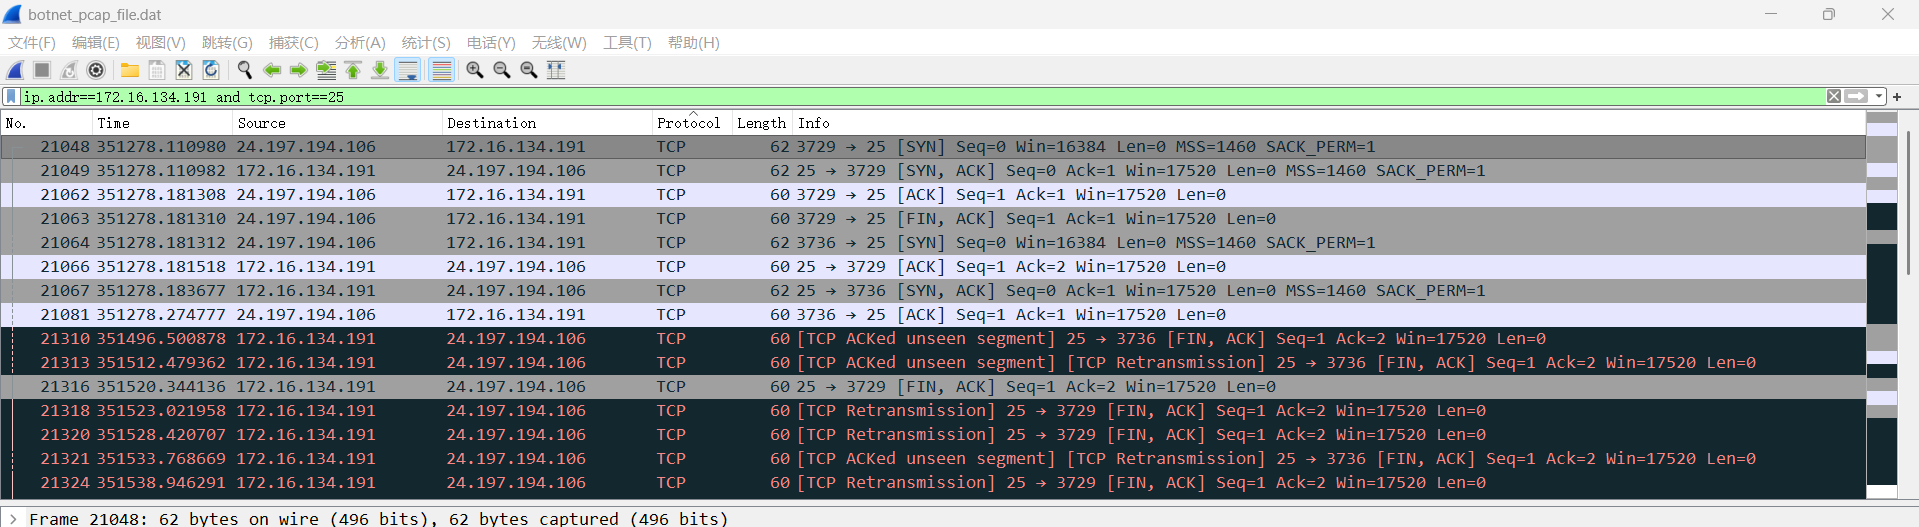This screenshot has width=1919, height=527.
Task: Jump to the last packet
Action: 380,70
